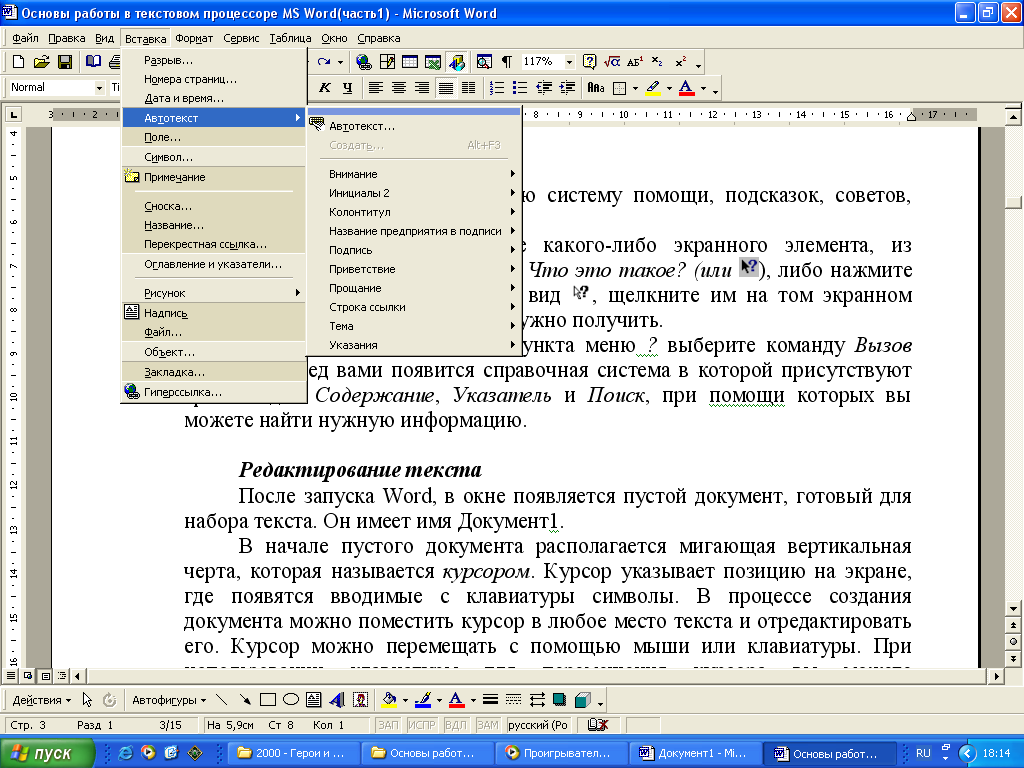
Task: Open the Equation Editor square-root icon
Action: tap(612, 62)
